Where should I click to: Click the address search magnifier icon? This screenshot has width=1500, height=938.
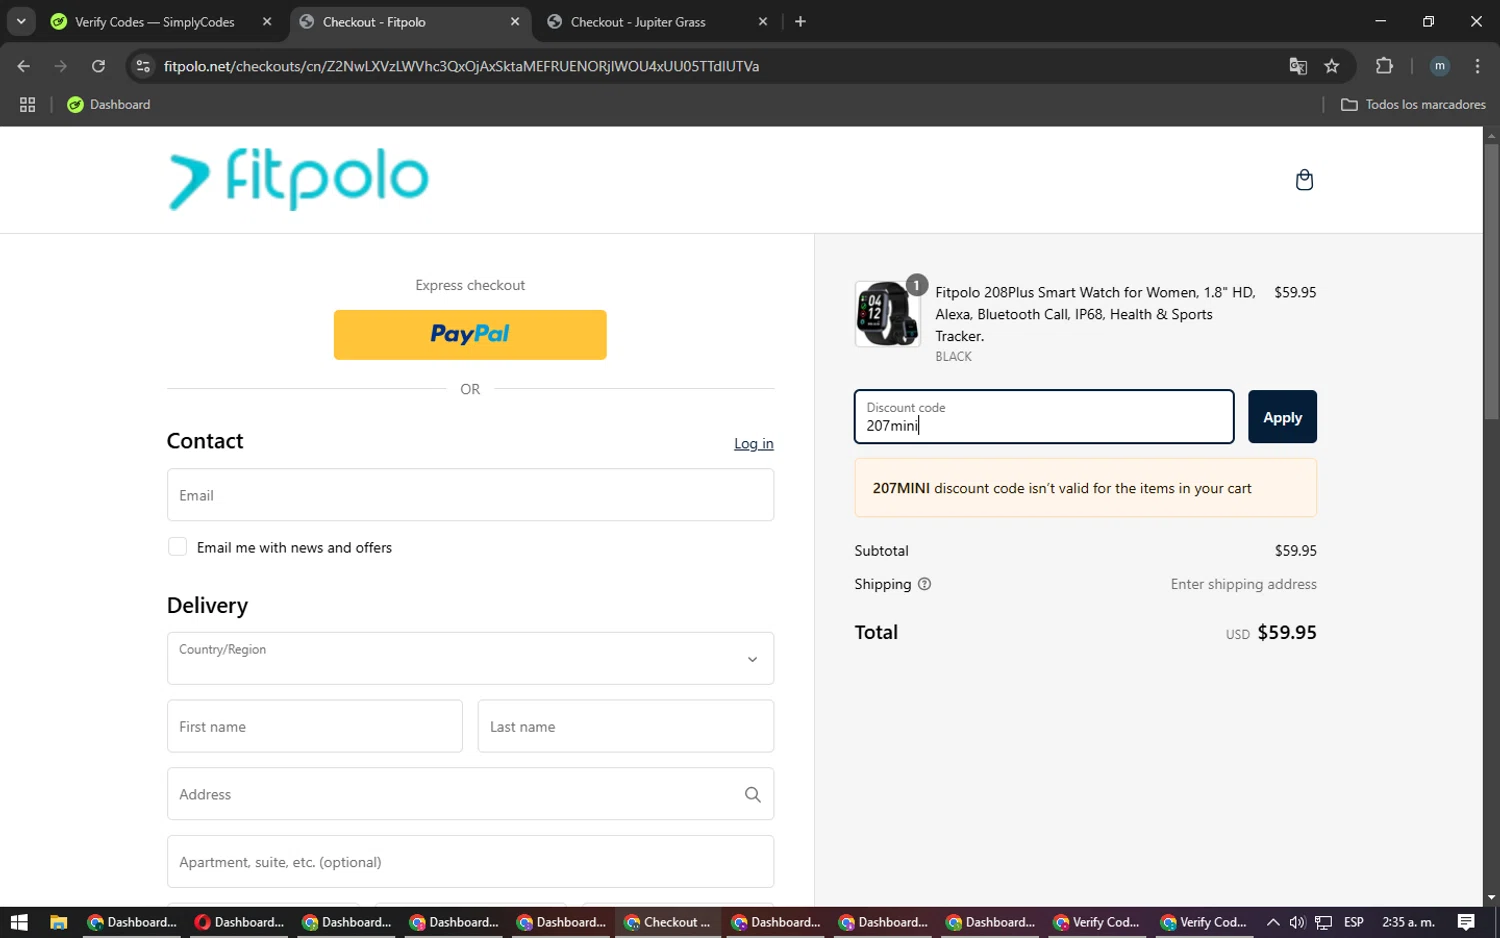pos(752,794)
